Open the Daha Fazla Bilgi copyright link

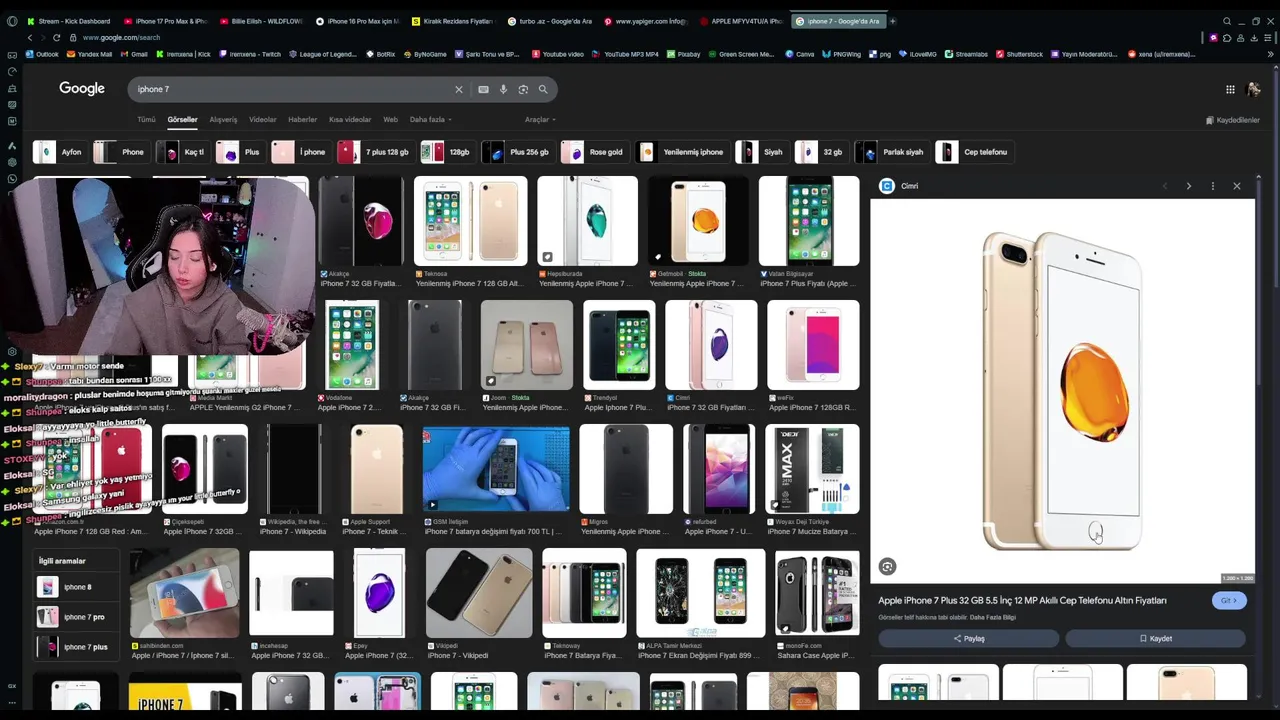(x=992, y=618)
